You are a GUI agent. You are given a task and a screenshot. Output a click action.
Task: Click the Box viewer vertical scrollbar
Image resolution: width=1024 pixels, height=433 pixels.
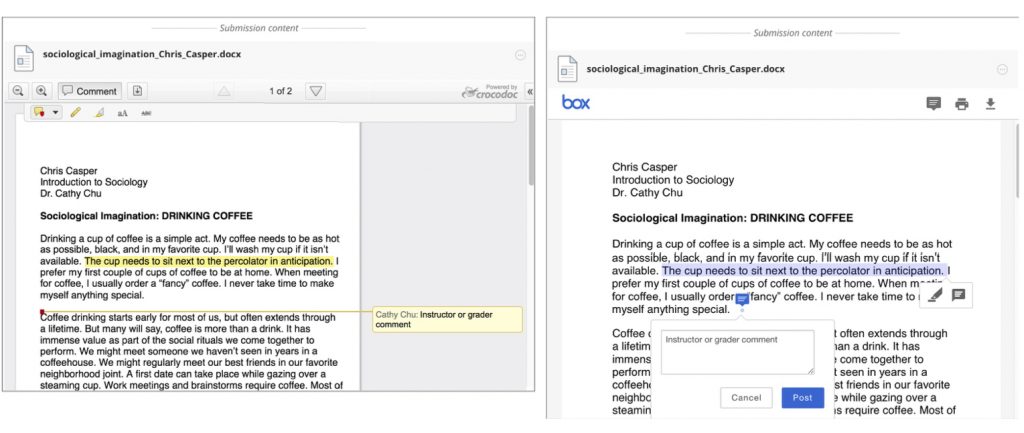pyautogui.click(x=1019, y=160)
